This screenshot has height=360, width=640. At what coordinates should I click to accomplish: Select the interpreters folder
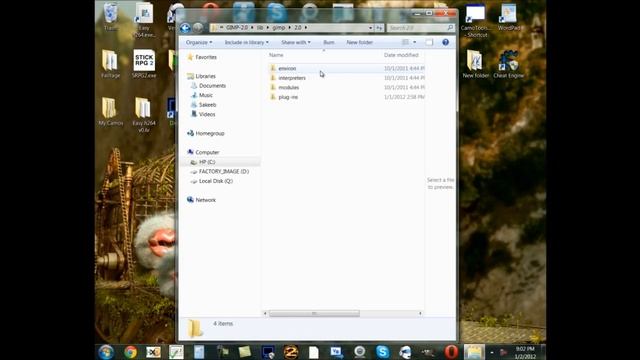[x=292, y=78]
